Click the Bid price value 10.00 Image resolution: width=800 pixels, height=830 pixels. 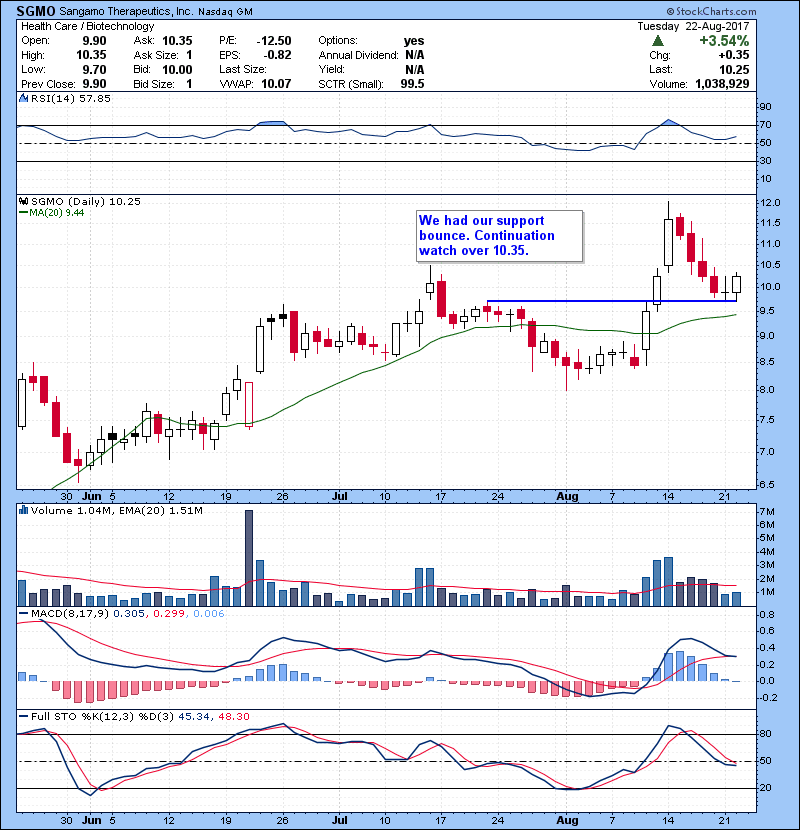(177, 69)
